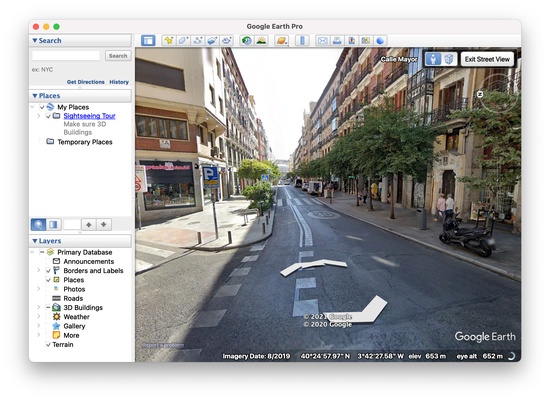This screenshot has width=550, height=400.
Task: Enable the Photos layer checkbox
Action: point(48,289)
